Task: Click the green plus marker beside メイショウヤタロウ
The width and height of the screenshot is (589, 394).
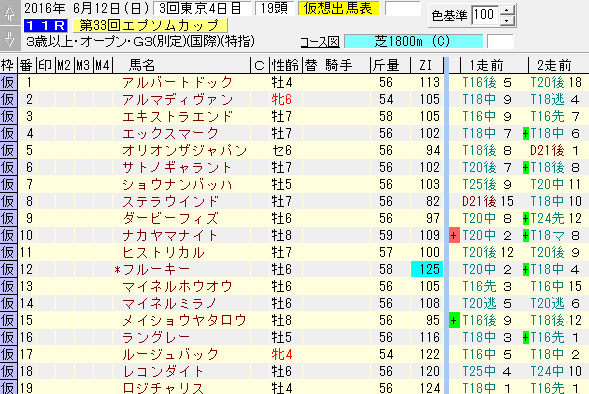Action: [454, 320]
